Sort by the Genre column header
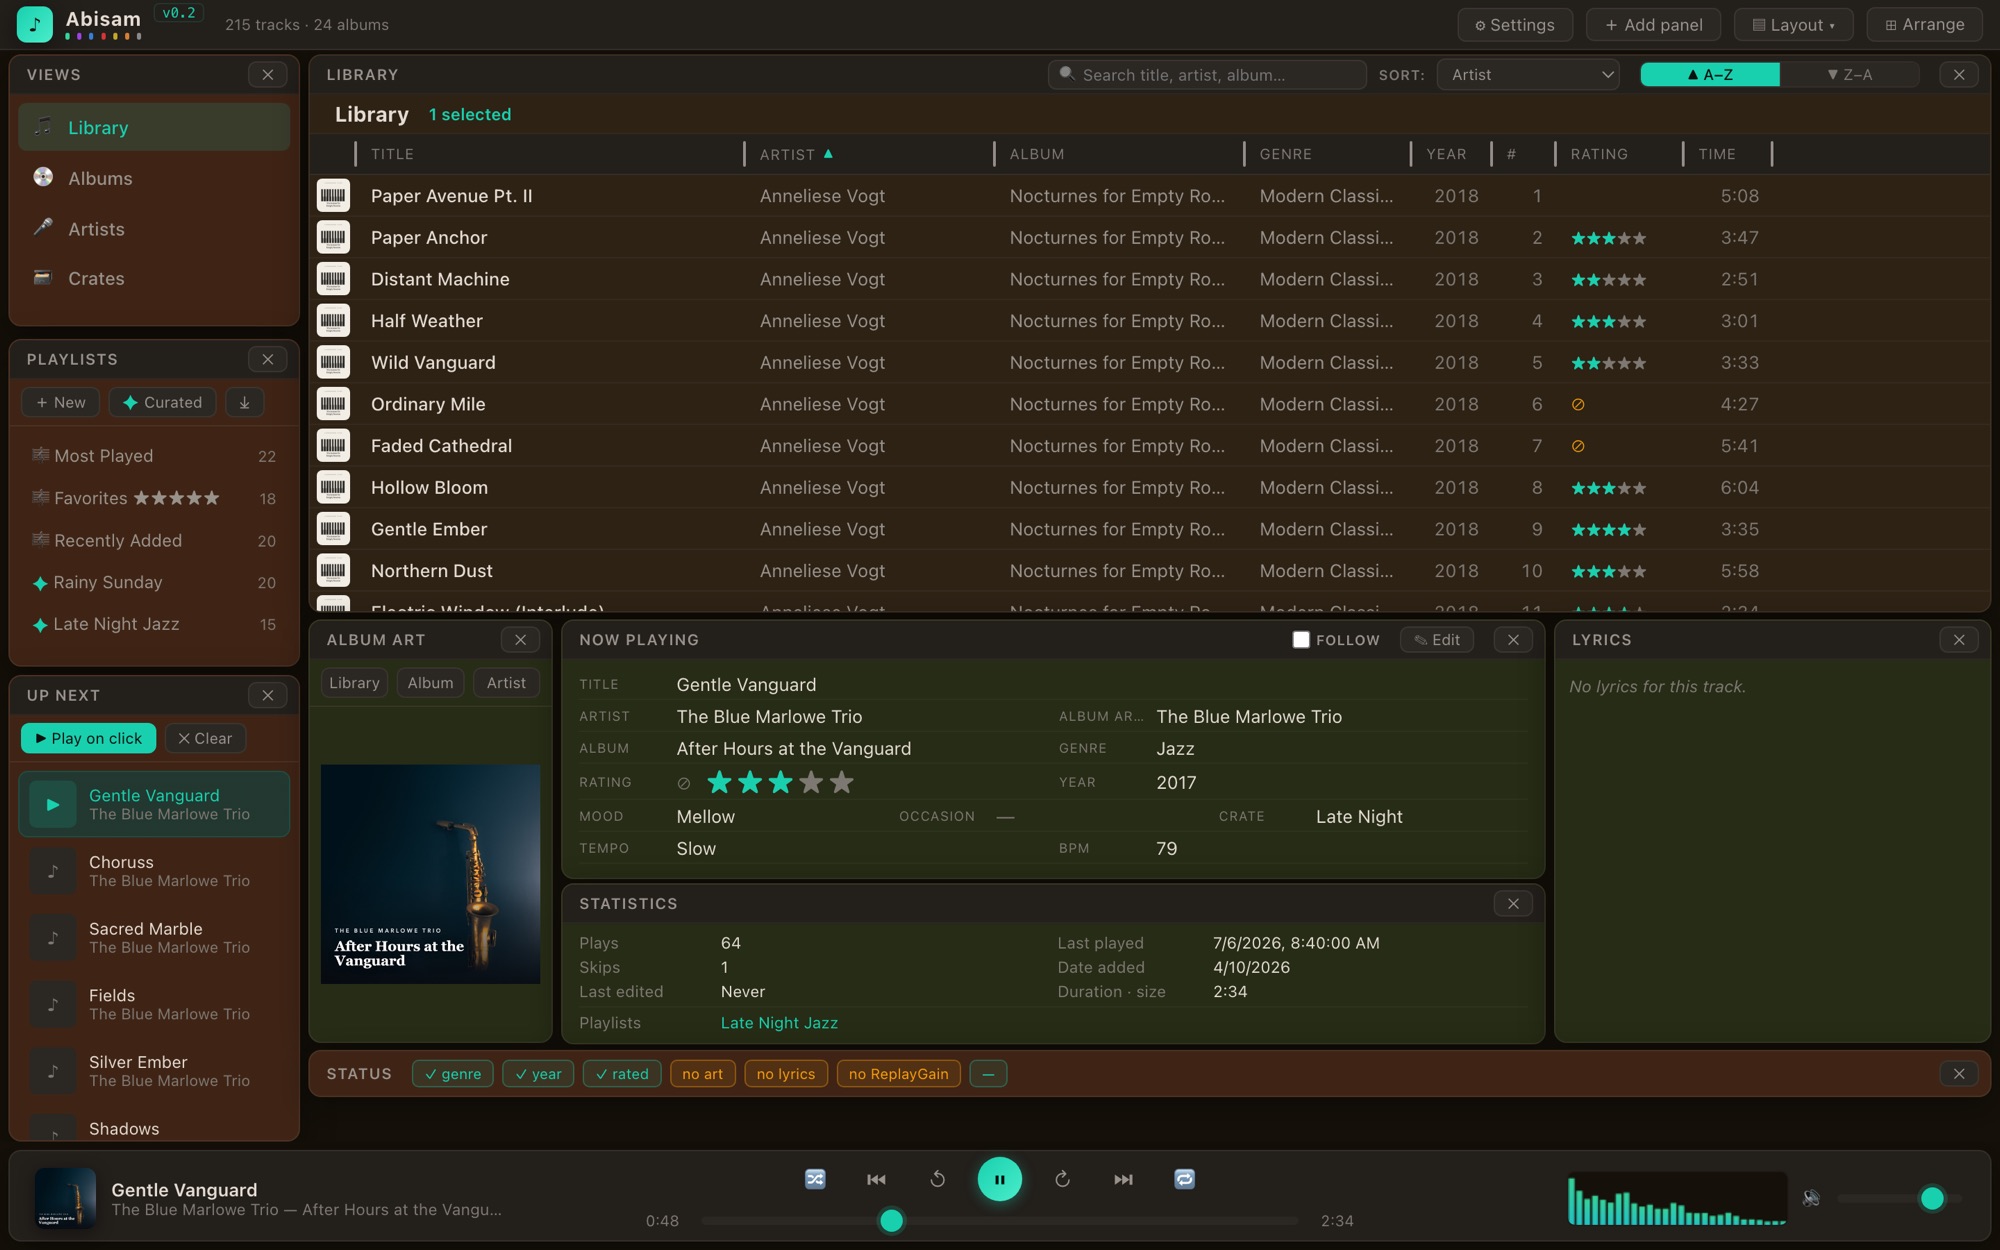This screenshot has height=1250, width=2000. coord(1285,154)
